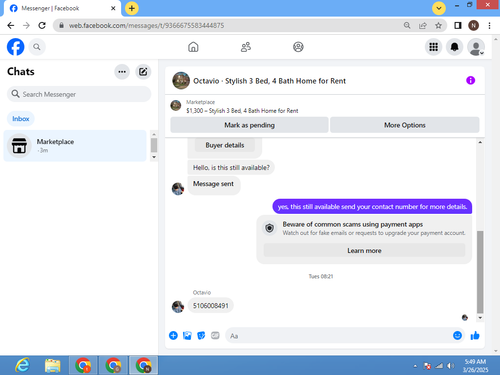Click Mark as pending button
This screenshot has width=500, height=375.
click(249, 125)
